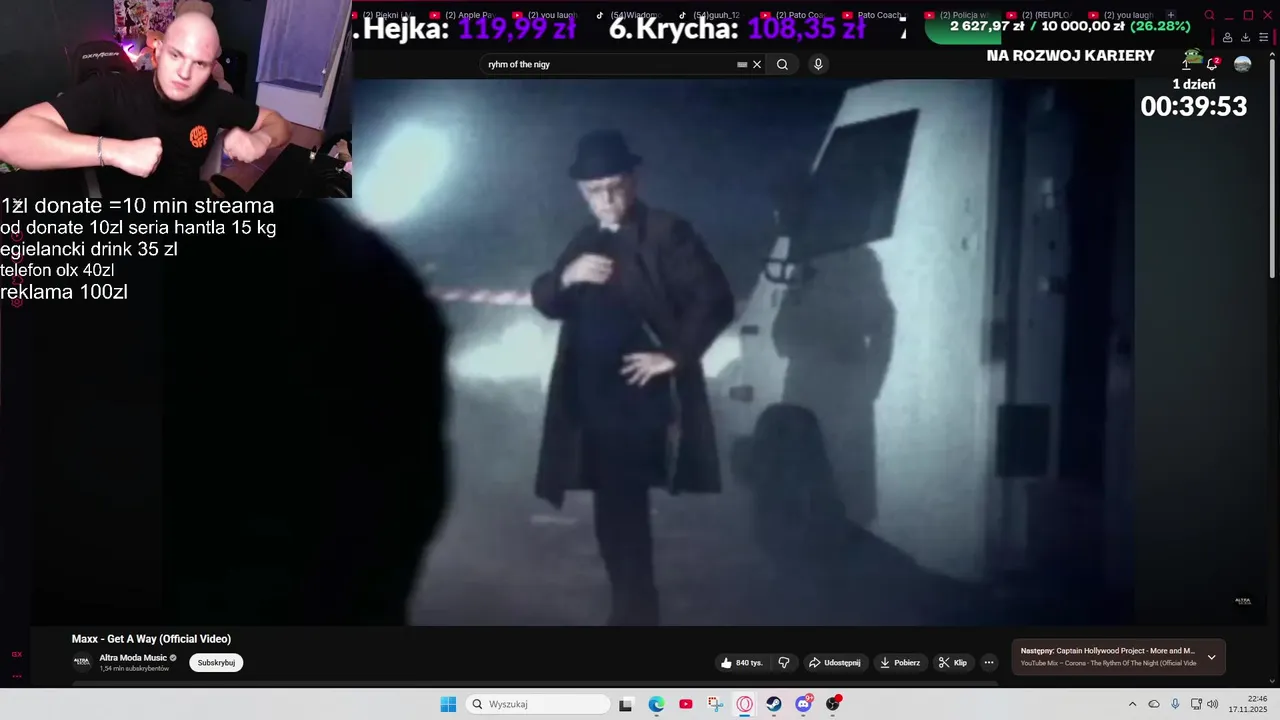This screenshot has height=720, width=1280.
Task: Click the Opera GX sidebar logo icon
Action: 16,654
